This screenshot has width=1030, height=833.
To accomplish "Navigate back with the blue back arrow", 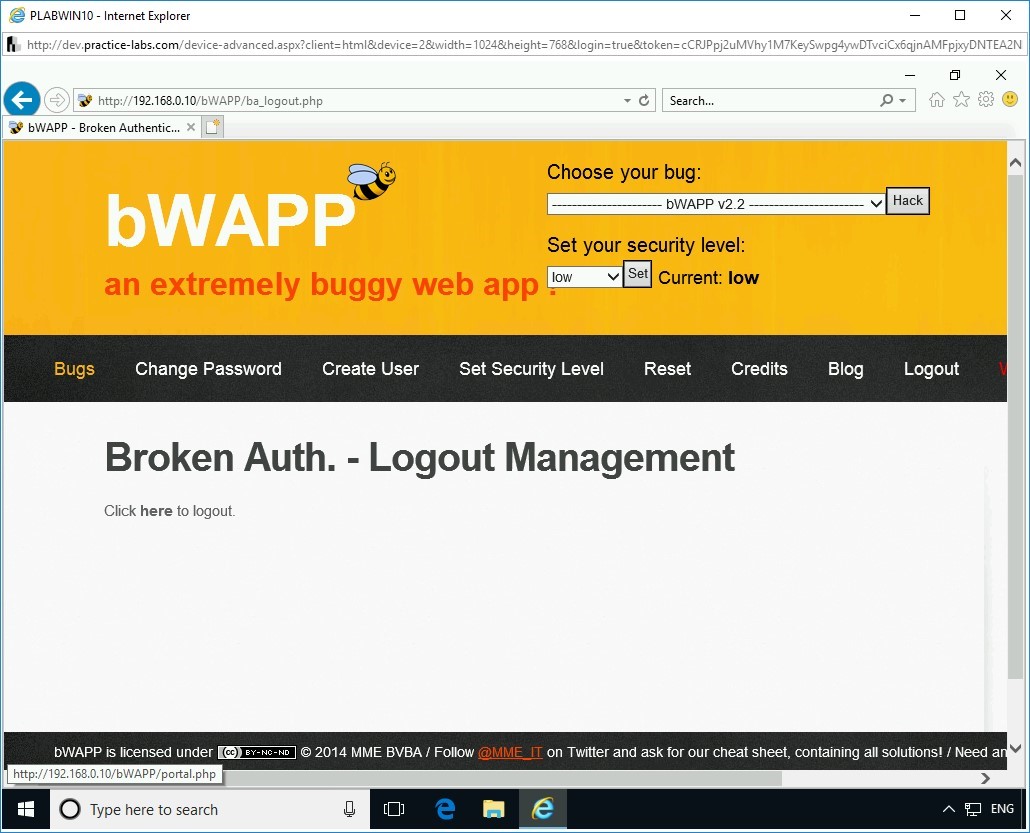I will (x=21, y=99).
